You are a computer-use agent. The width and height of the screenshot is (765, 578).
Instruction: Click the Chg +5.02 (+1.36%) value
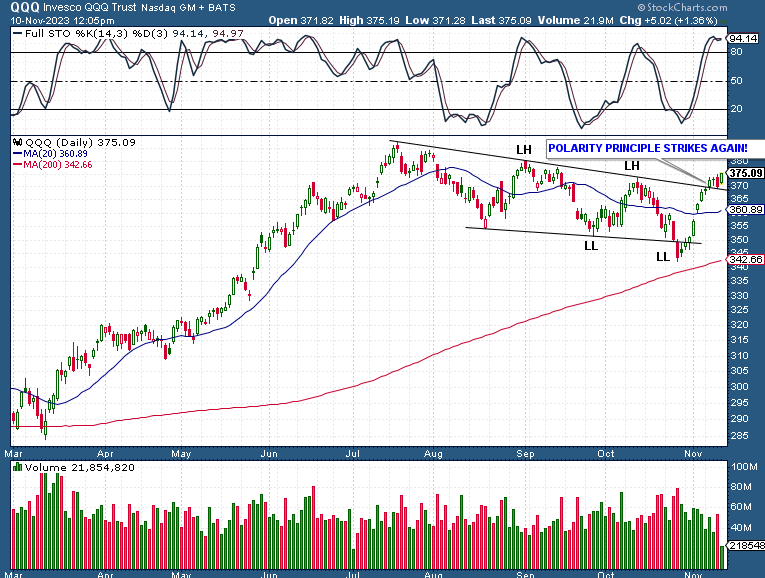(668, 20)
